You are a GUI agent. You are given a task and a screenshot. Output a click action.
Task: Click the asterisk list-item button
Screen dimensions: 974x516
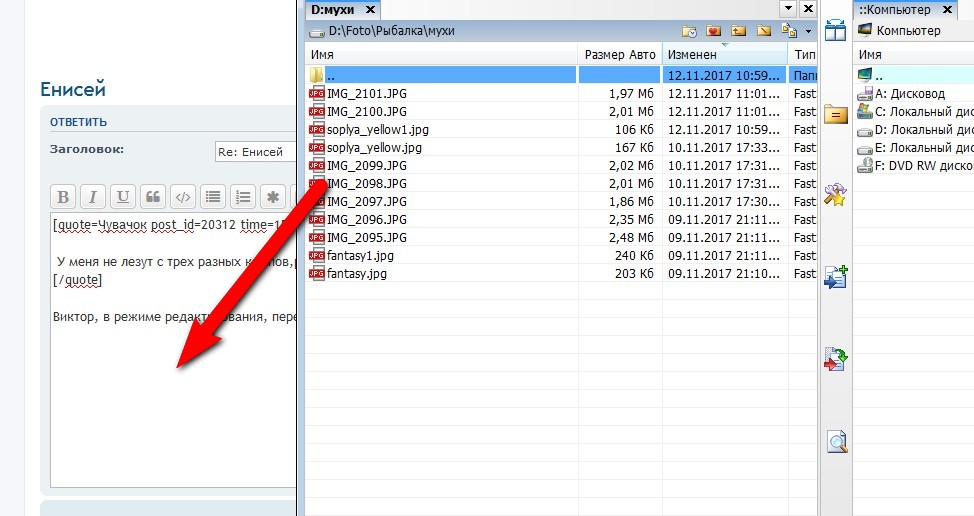[272, 197]
